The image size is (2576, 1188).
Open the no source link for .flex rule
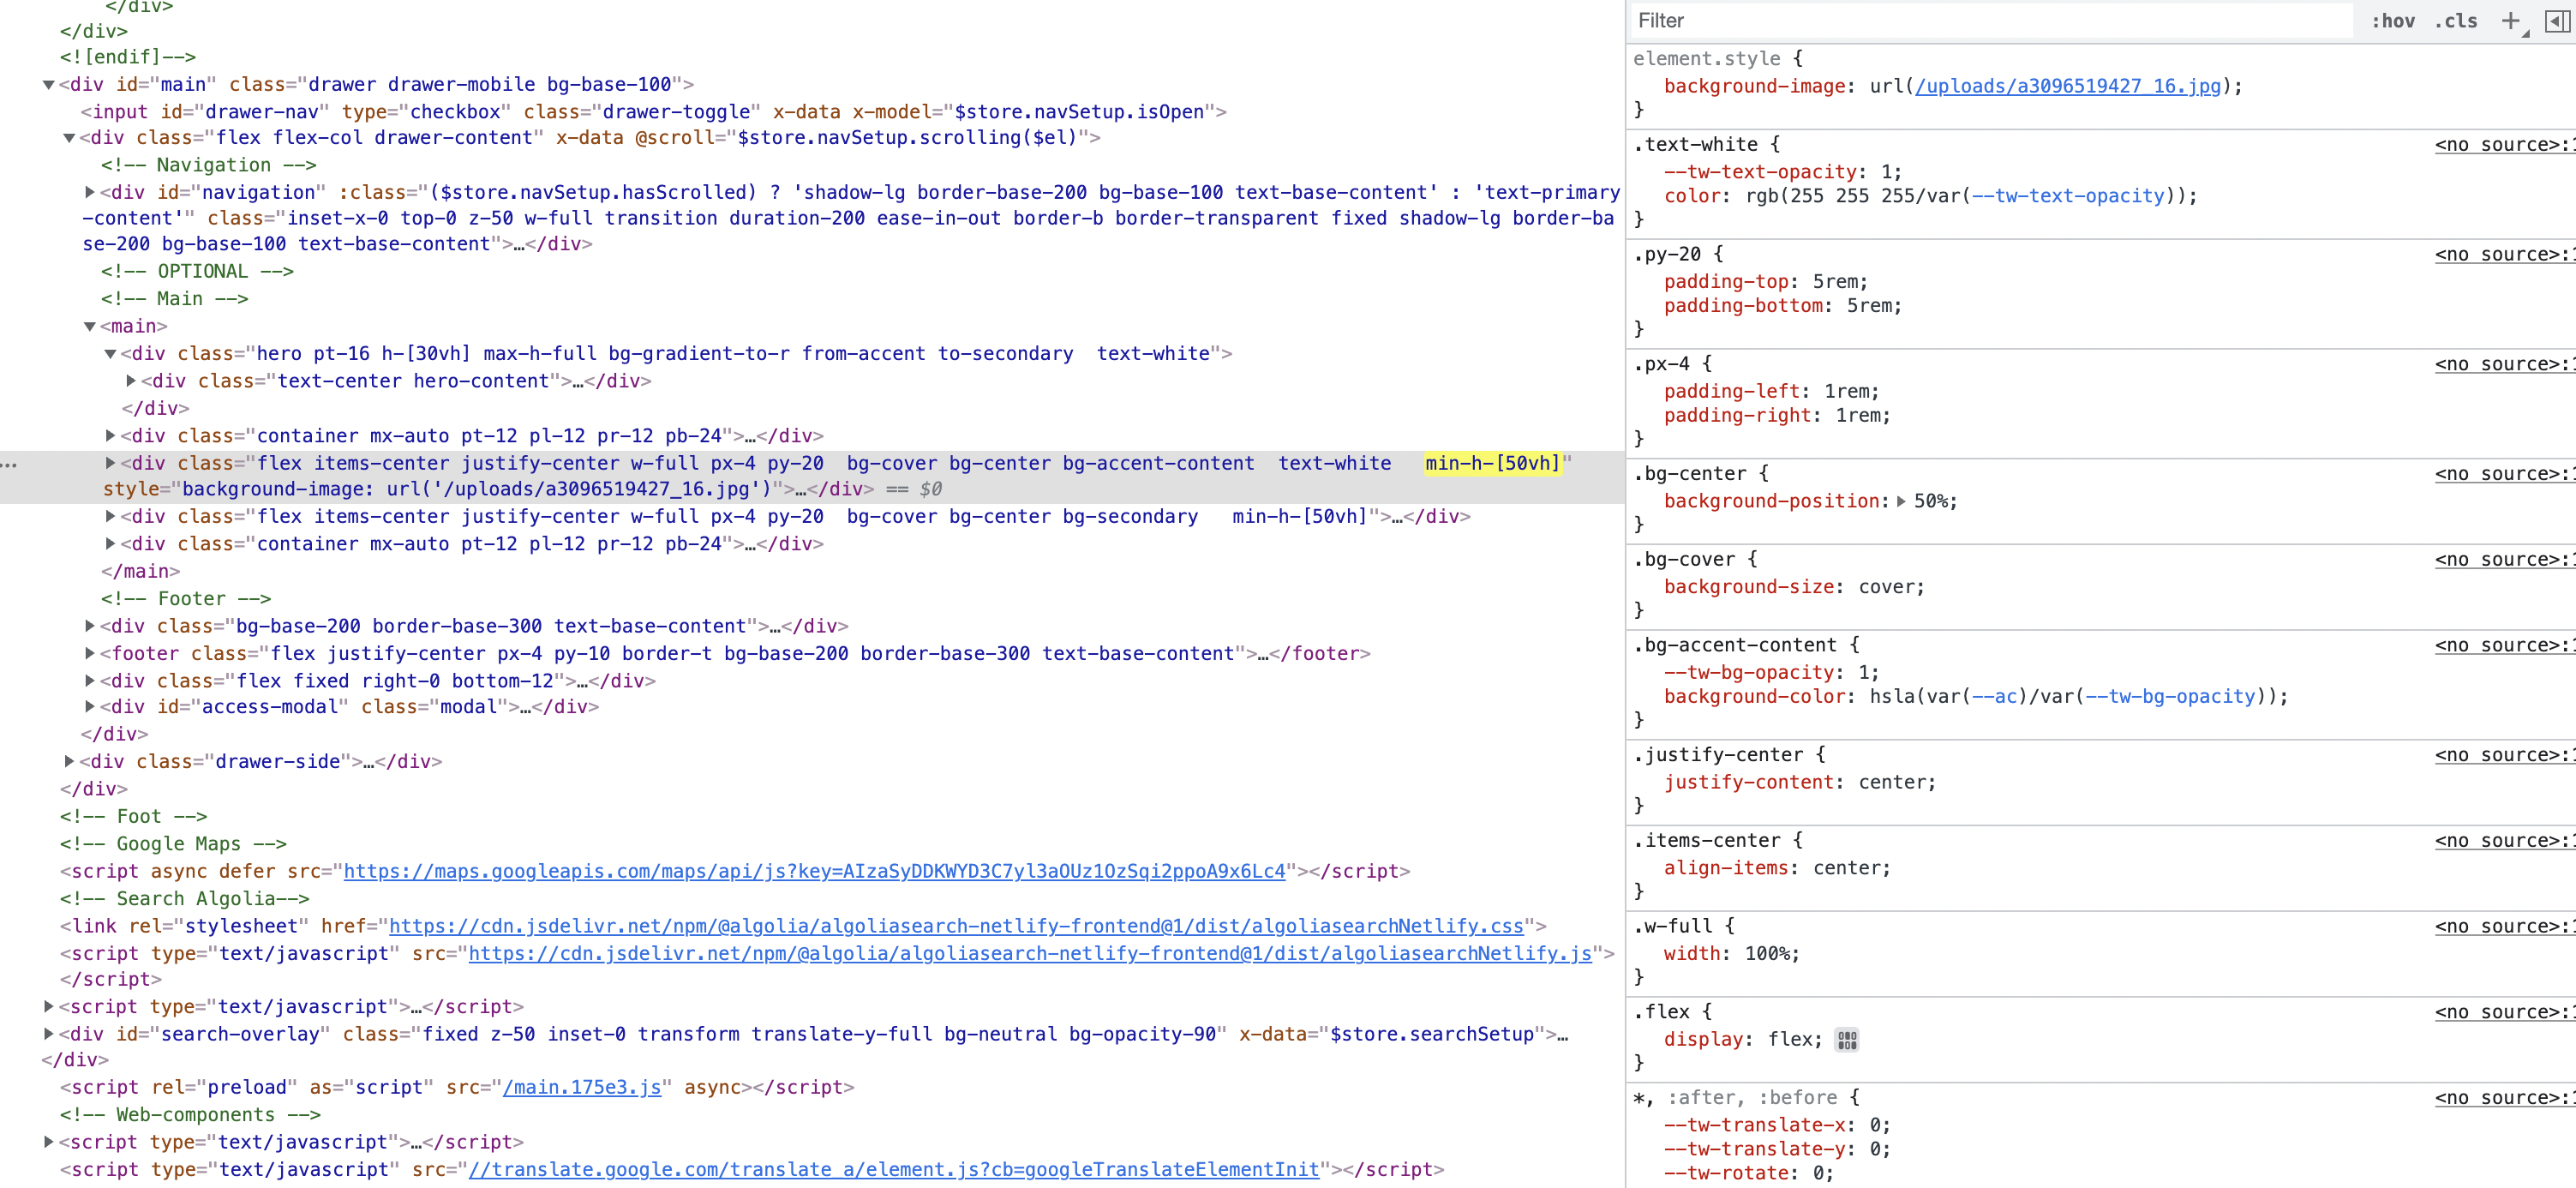coord(2504,1013)
